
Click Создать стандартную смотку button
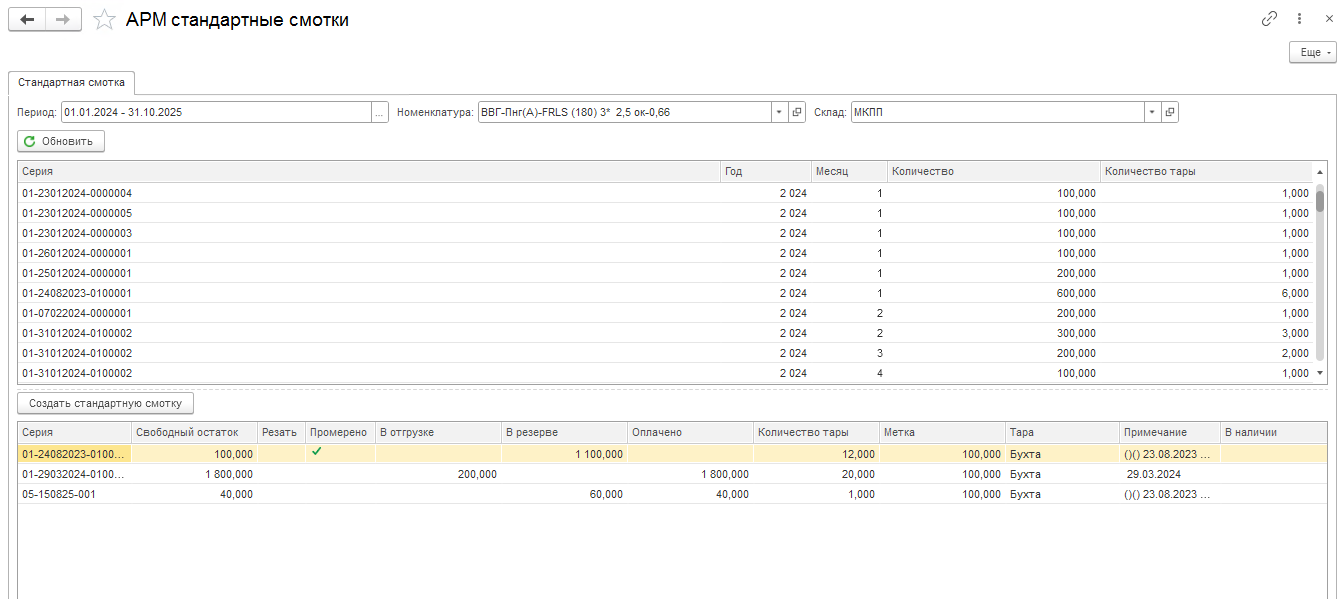(x=106, y=404)
